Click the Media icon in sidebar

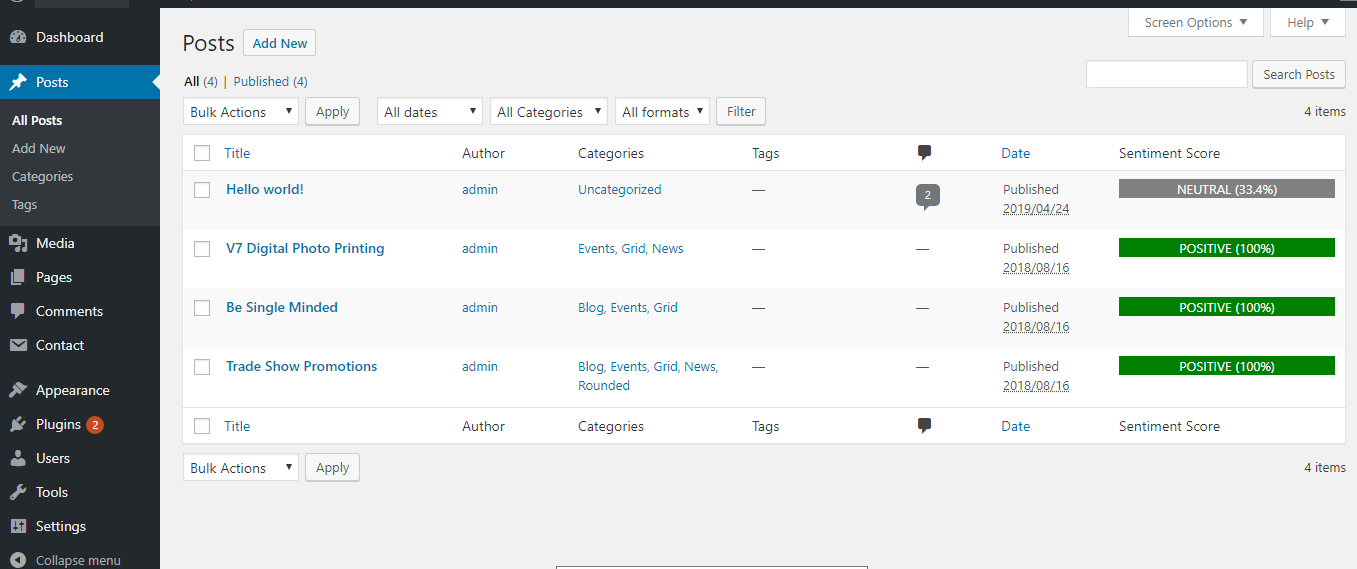point(18,243)
